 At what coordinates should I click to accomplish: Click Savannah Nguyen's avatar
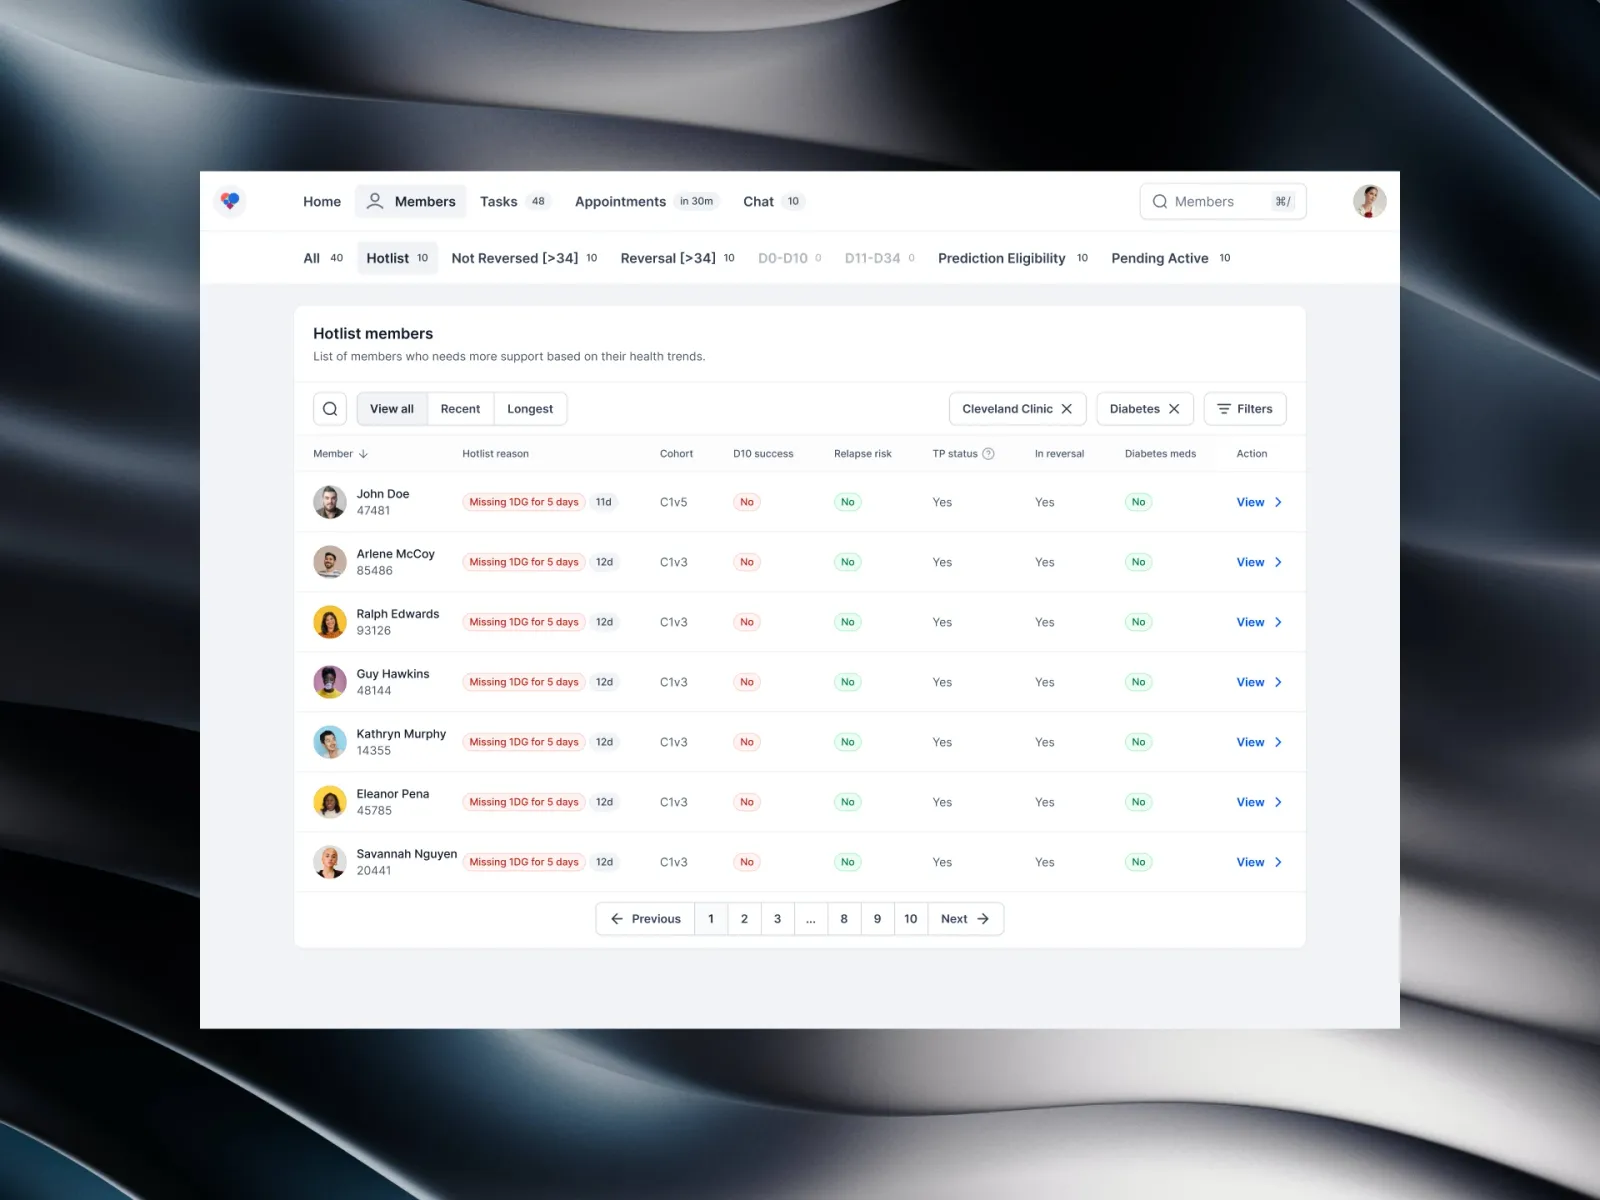330,862
